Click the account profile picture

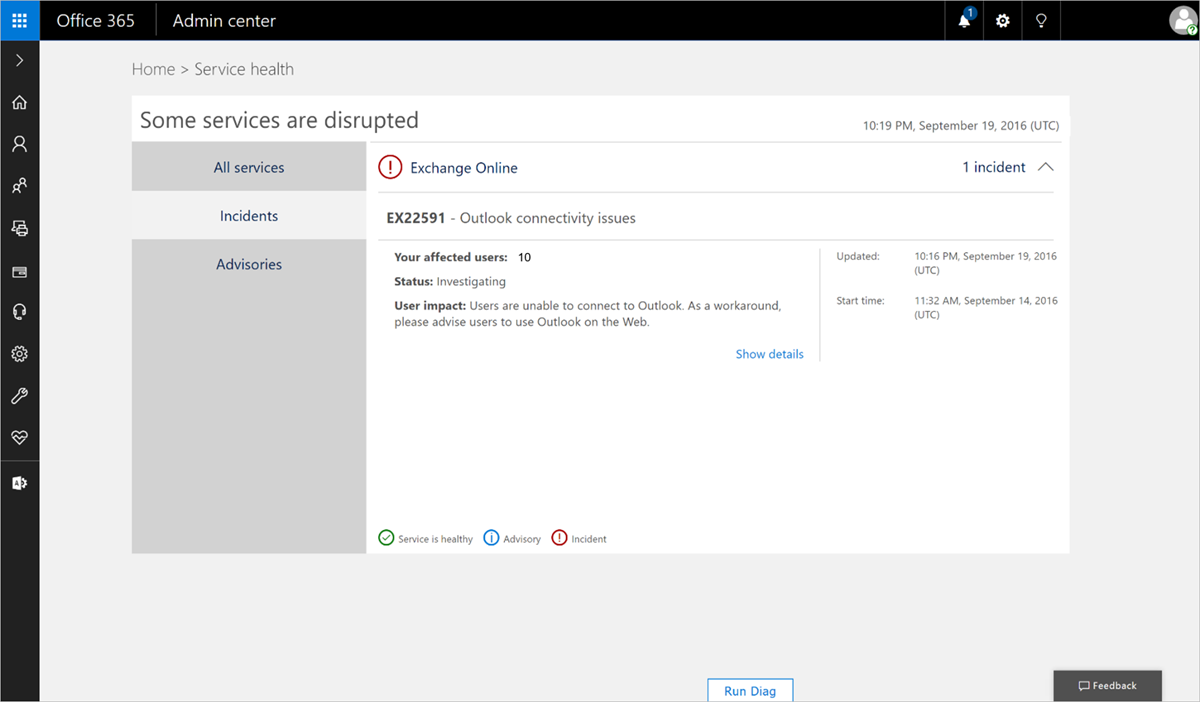pos(1183,20)
